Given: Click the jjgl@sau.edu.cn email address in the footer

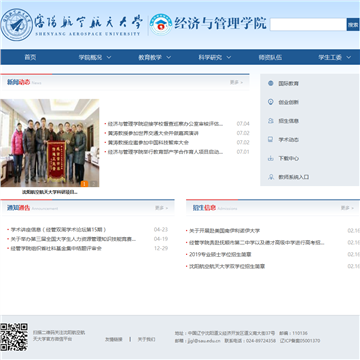Looking at the screenshot, I should (204, 341).
